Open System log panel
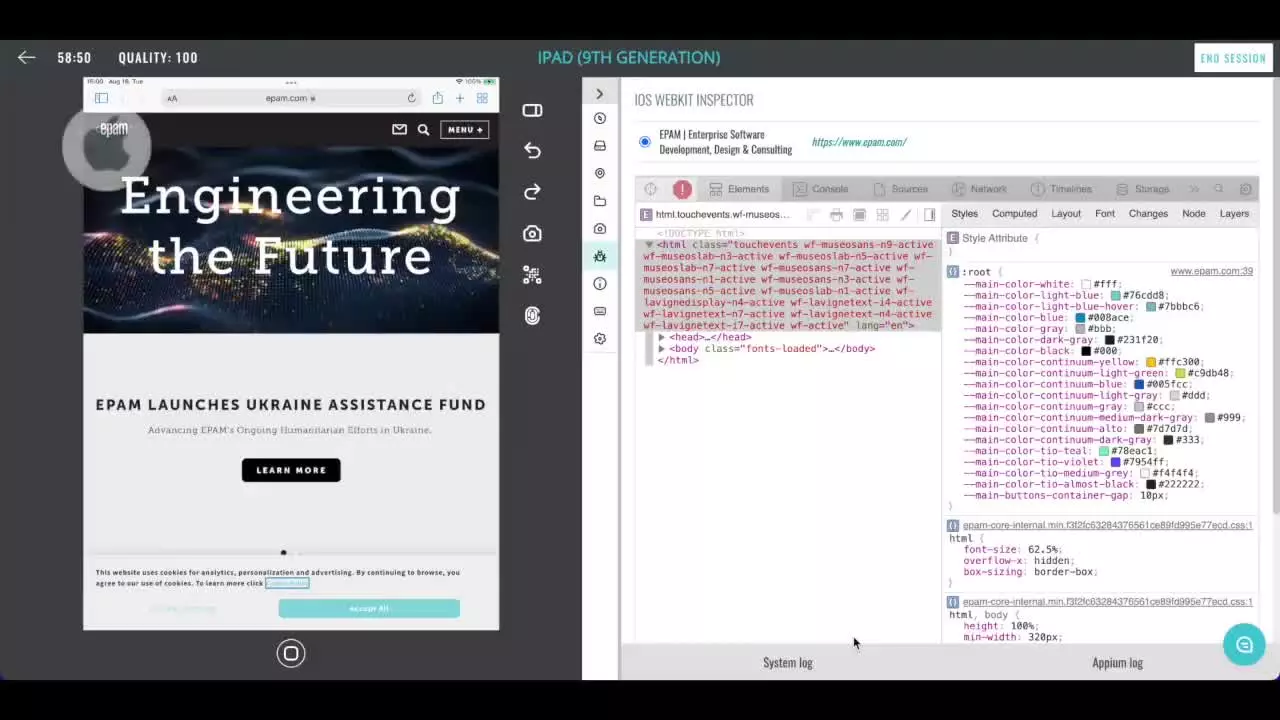This screenshot has height=720, width=1280. [x=788, y=663]
